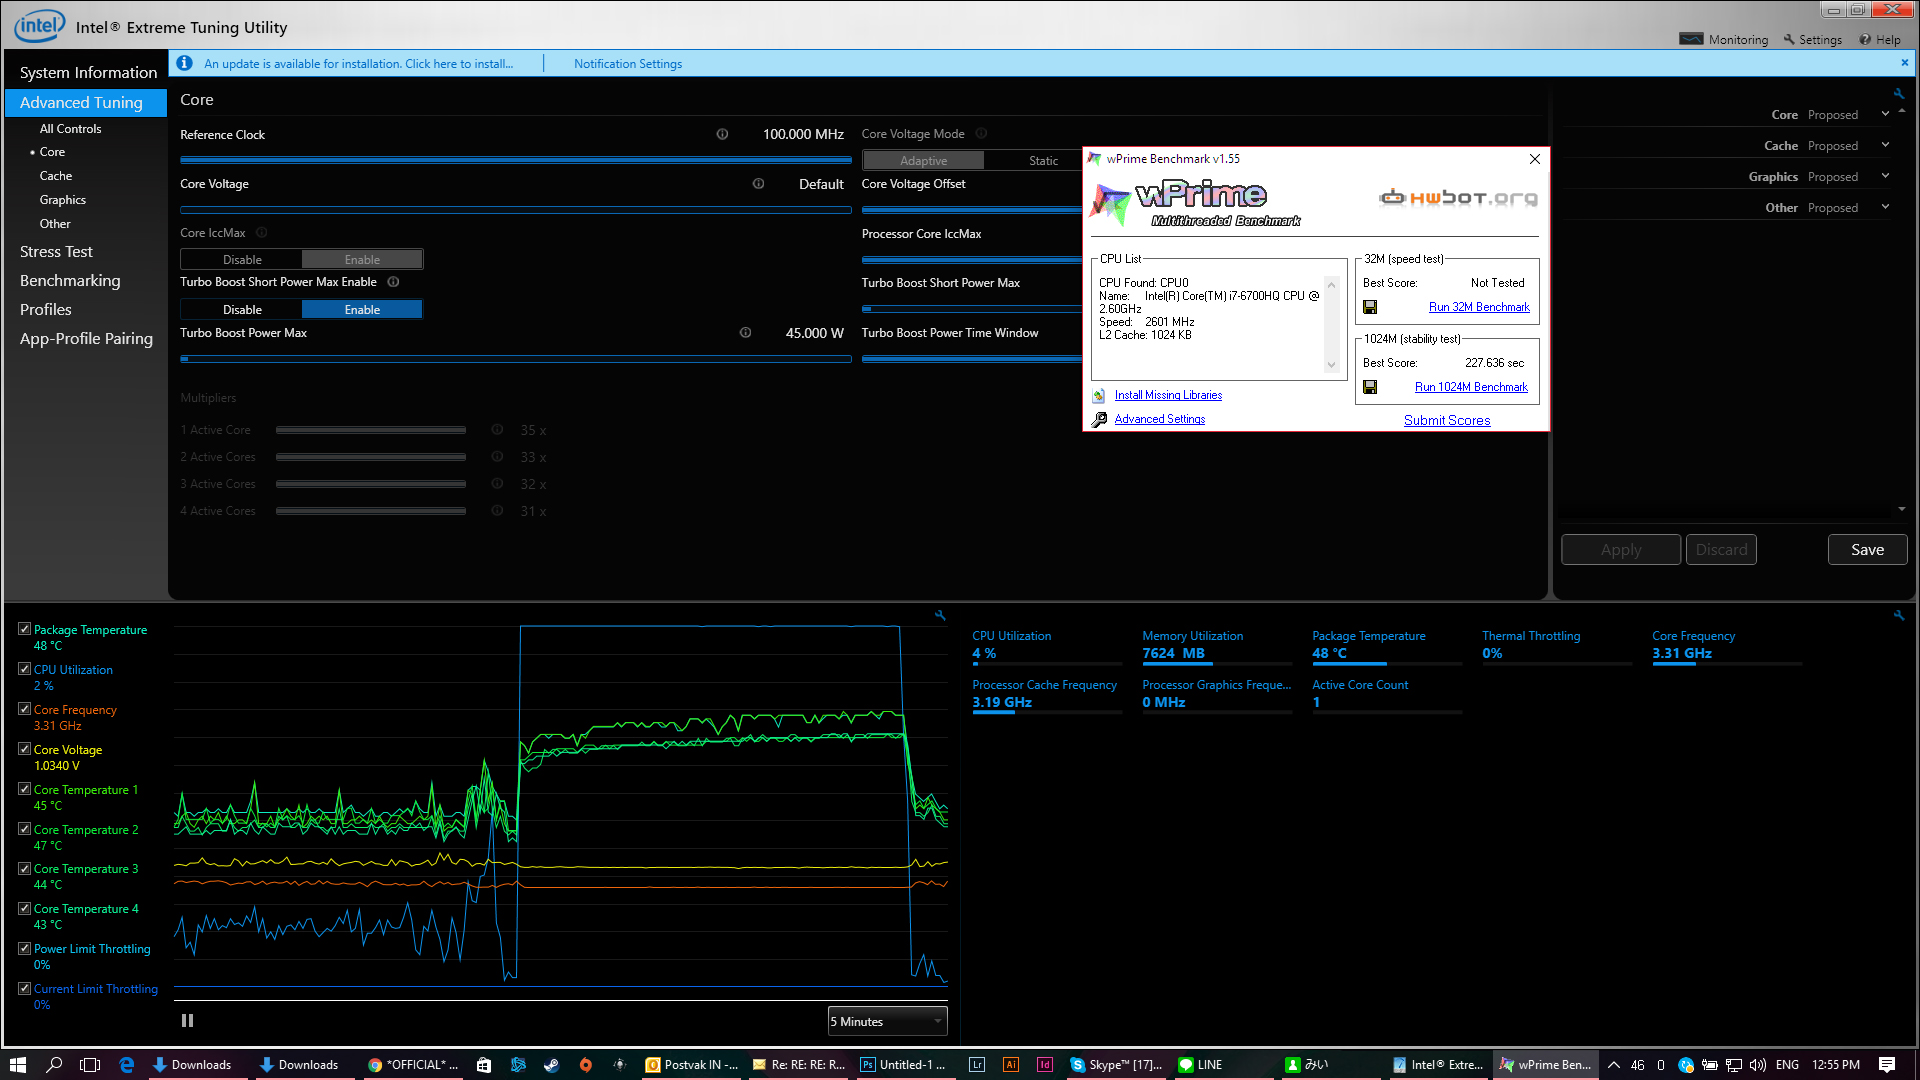1920x1080 pixels.
Task: Toggle Core Frequency graph checkbox
Action: coord(24,709)
